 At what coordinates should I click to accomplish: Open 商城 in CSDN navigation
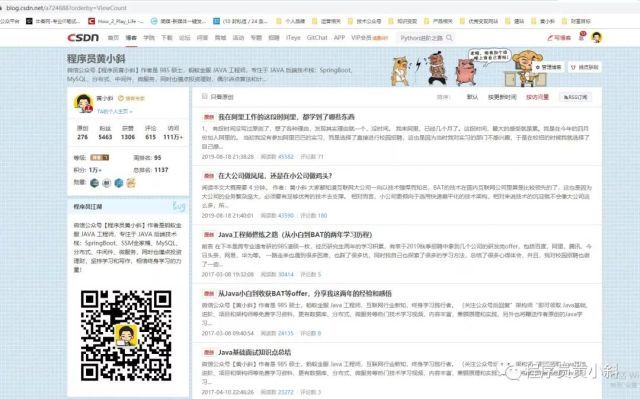220,38
